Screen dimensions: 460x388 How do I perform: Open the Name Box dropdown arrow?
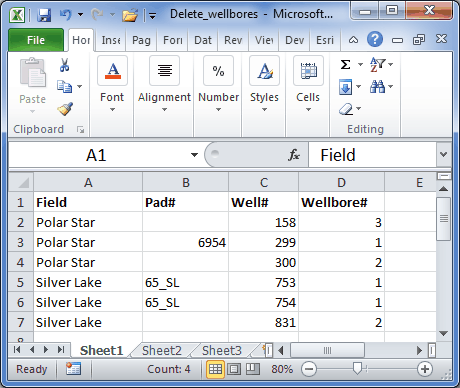point(194,155)
